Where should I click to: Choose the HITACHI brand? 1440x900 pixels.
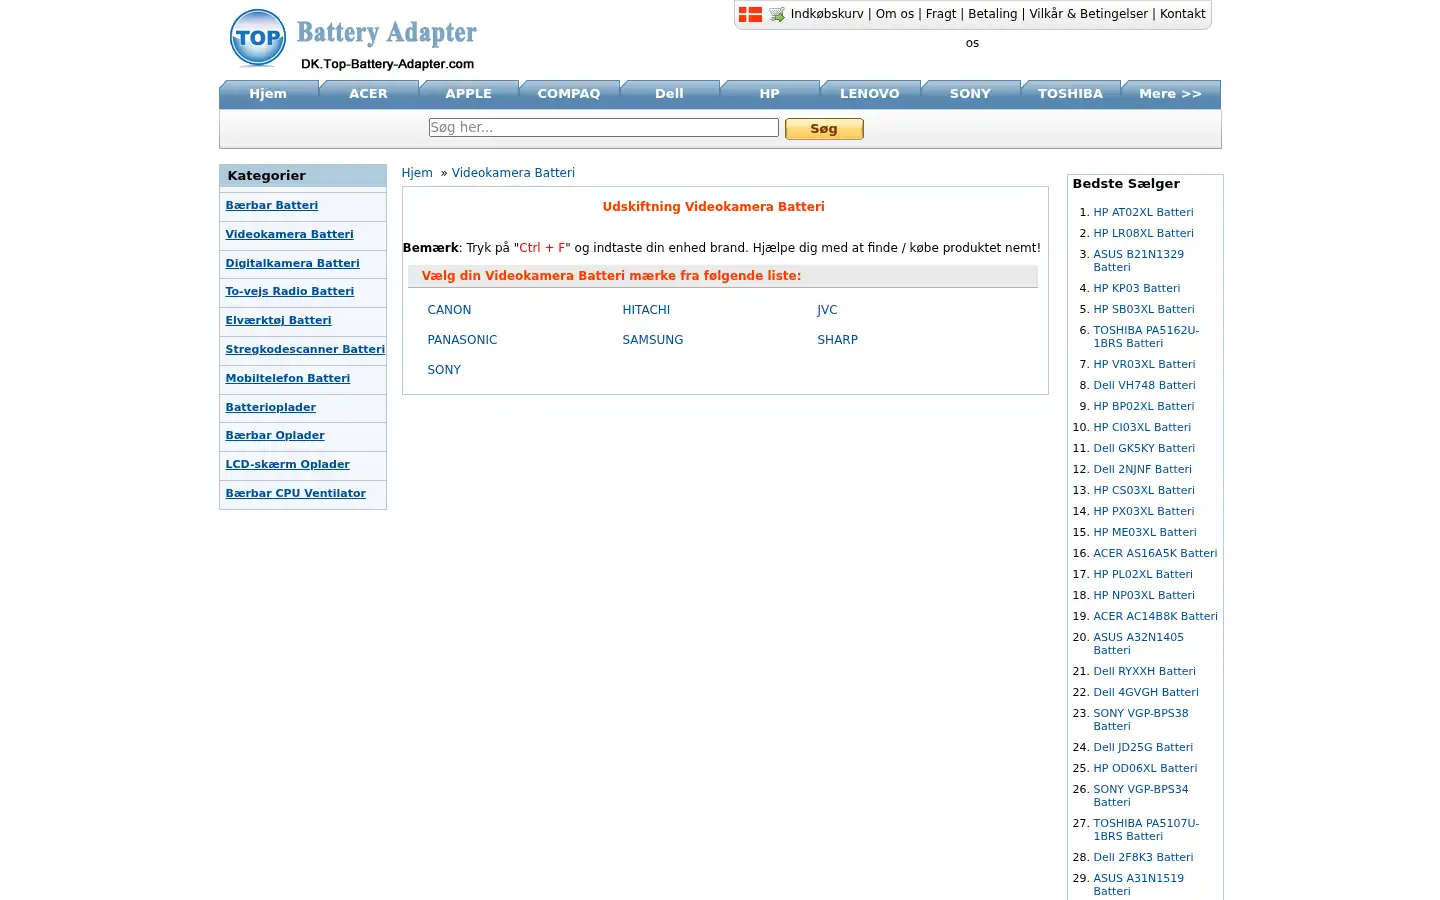pyautogui.click(x=646, y=310)
